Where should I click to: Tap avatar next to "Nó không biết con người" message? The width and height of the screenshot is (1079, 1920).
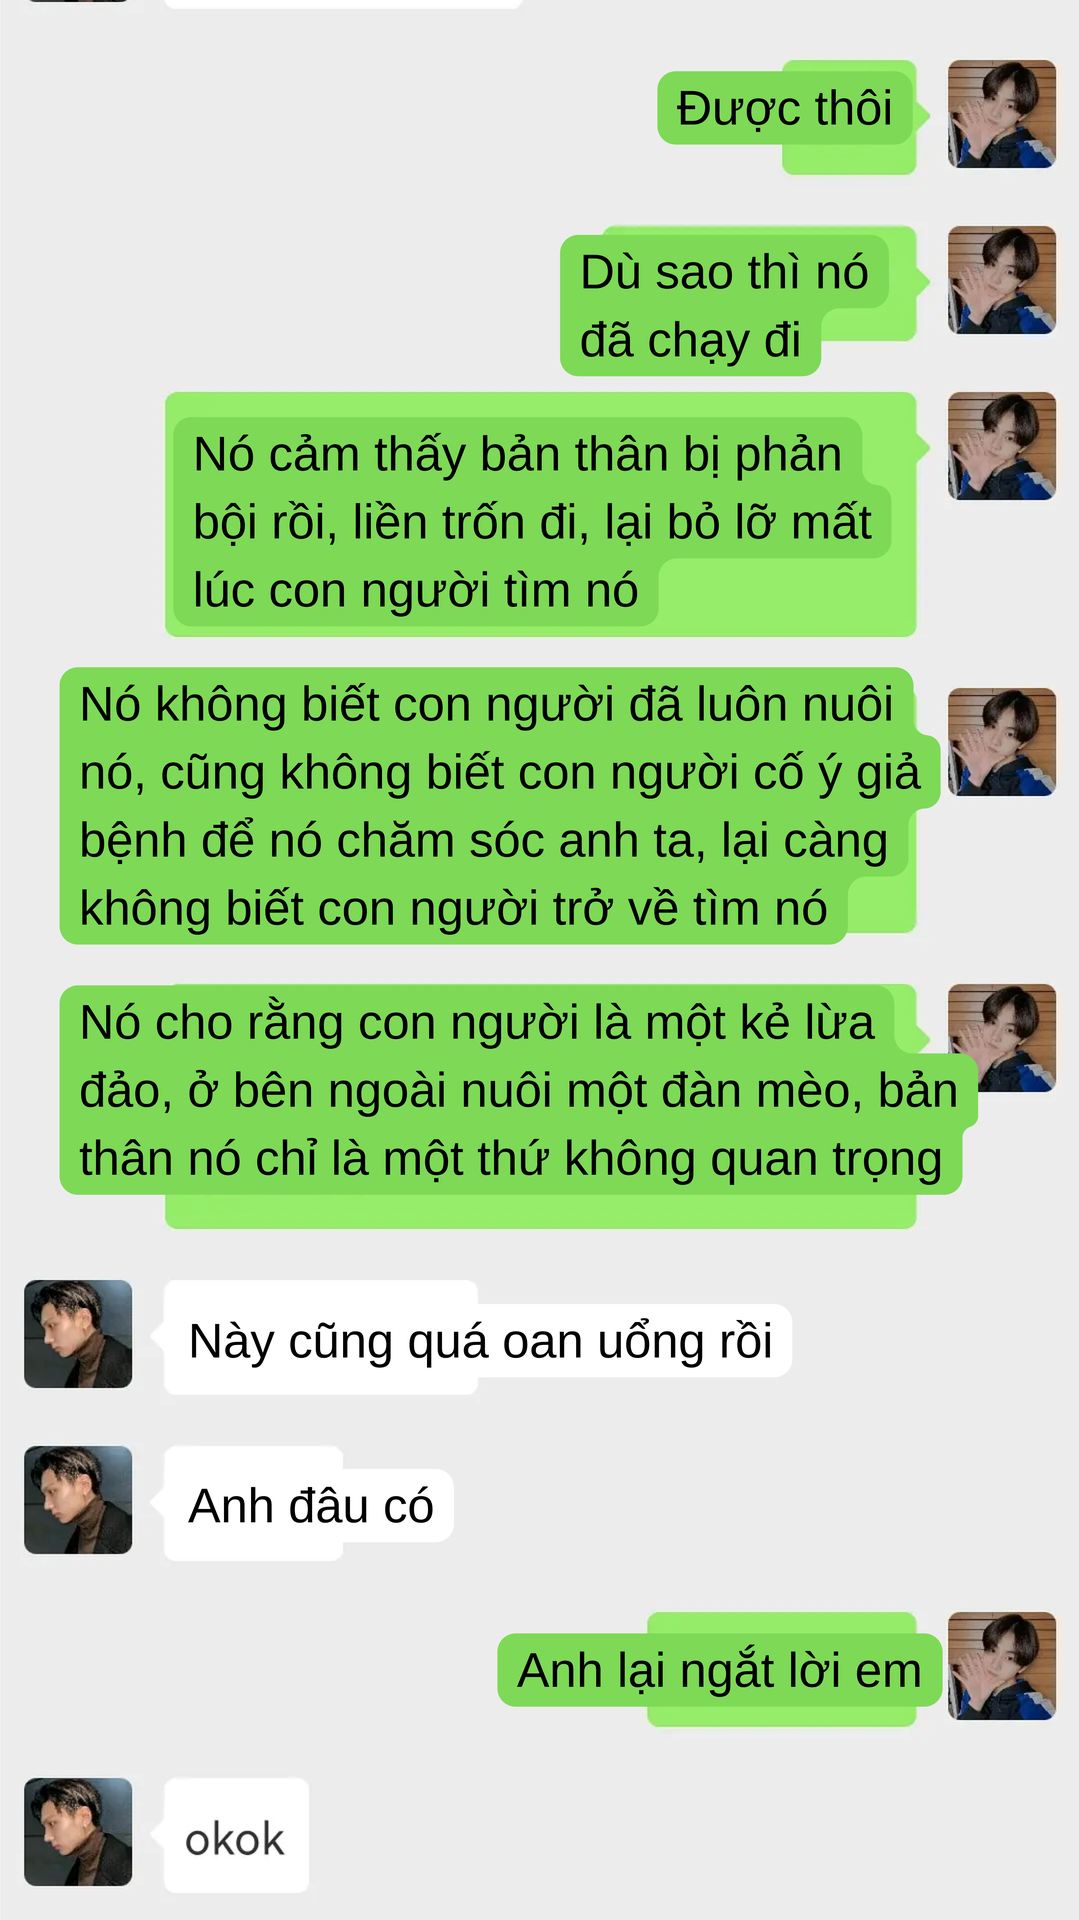[x=1002, y=742]
